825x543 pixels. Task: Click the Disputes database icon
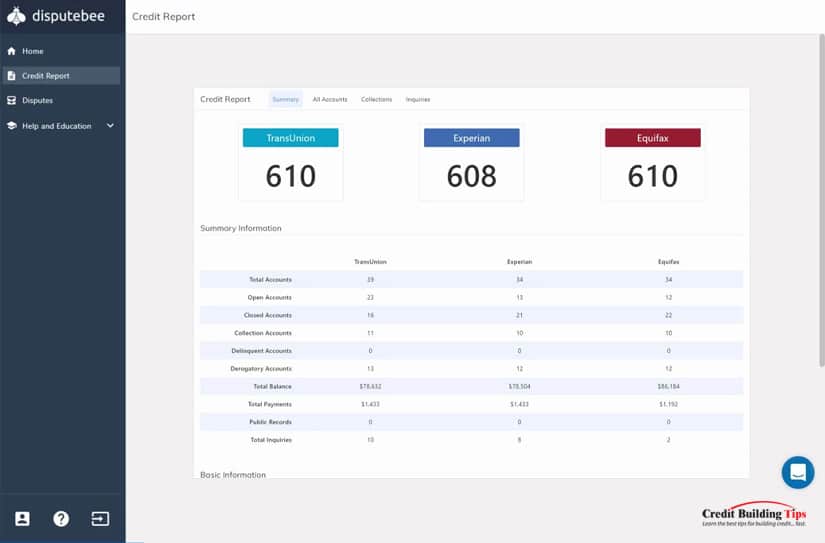click(x=12, y=100)
